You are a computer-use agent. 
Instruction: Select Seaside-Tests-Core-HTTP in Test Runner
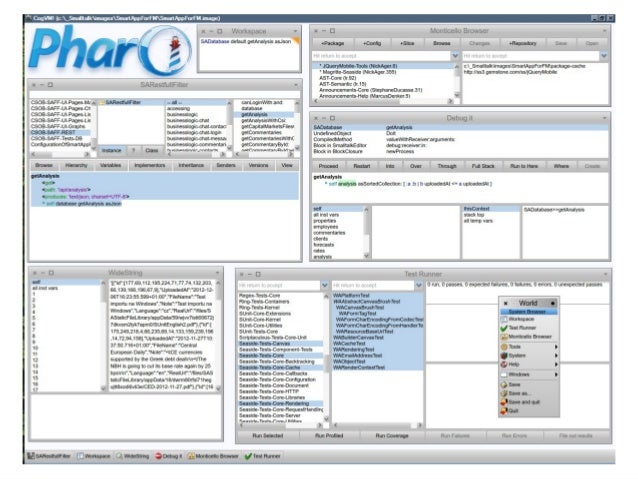[281, 391]
